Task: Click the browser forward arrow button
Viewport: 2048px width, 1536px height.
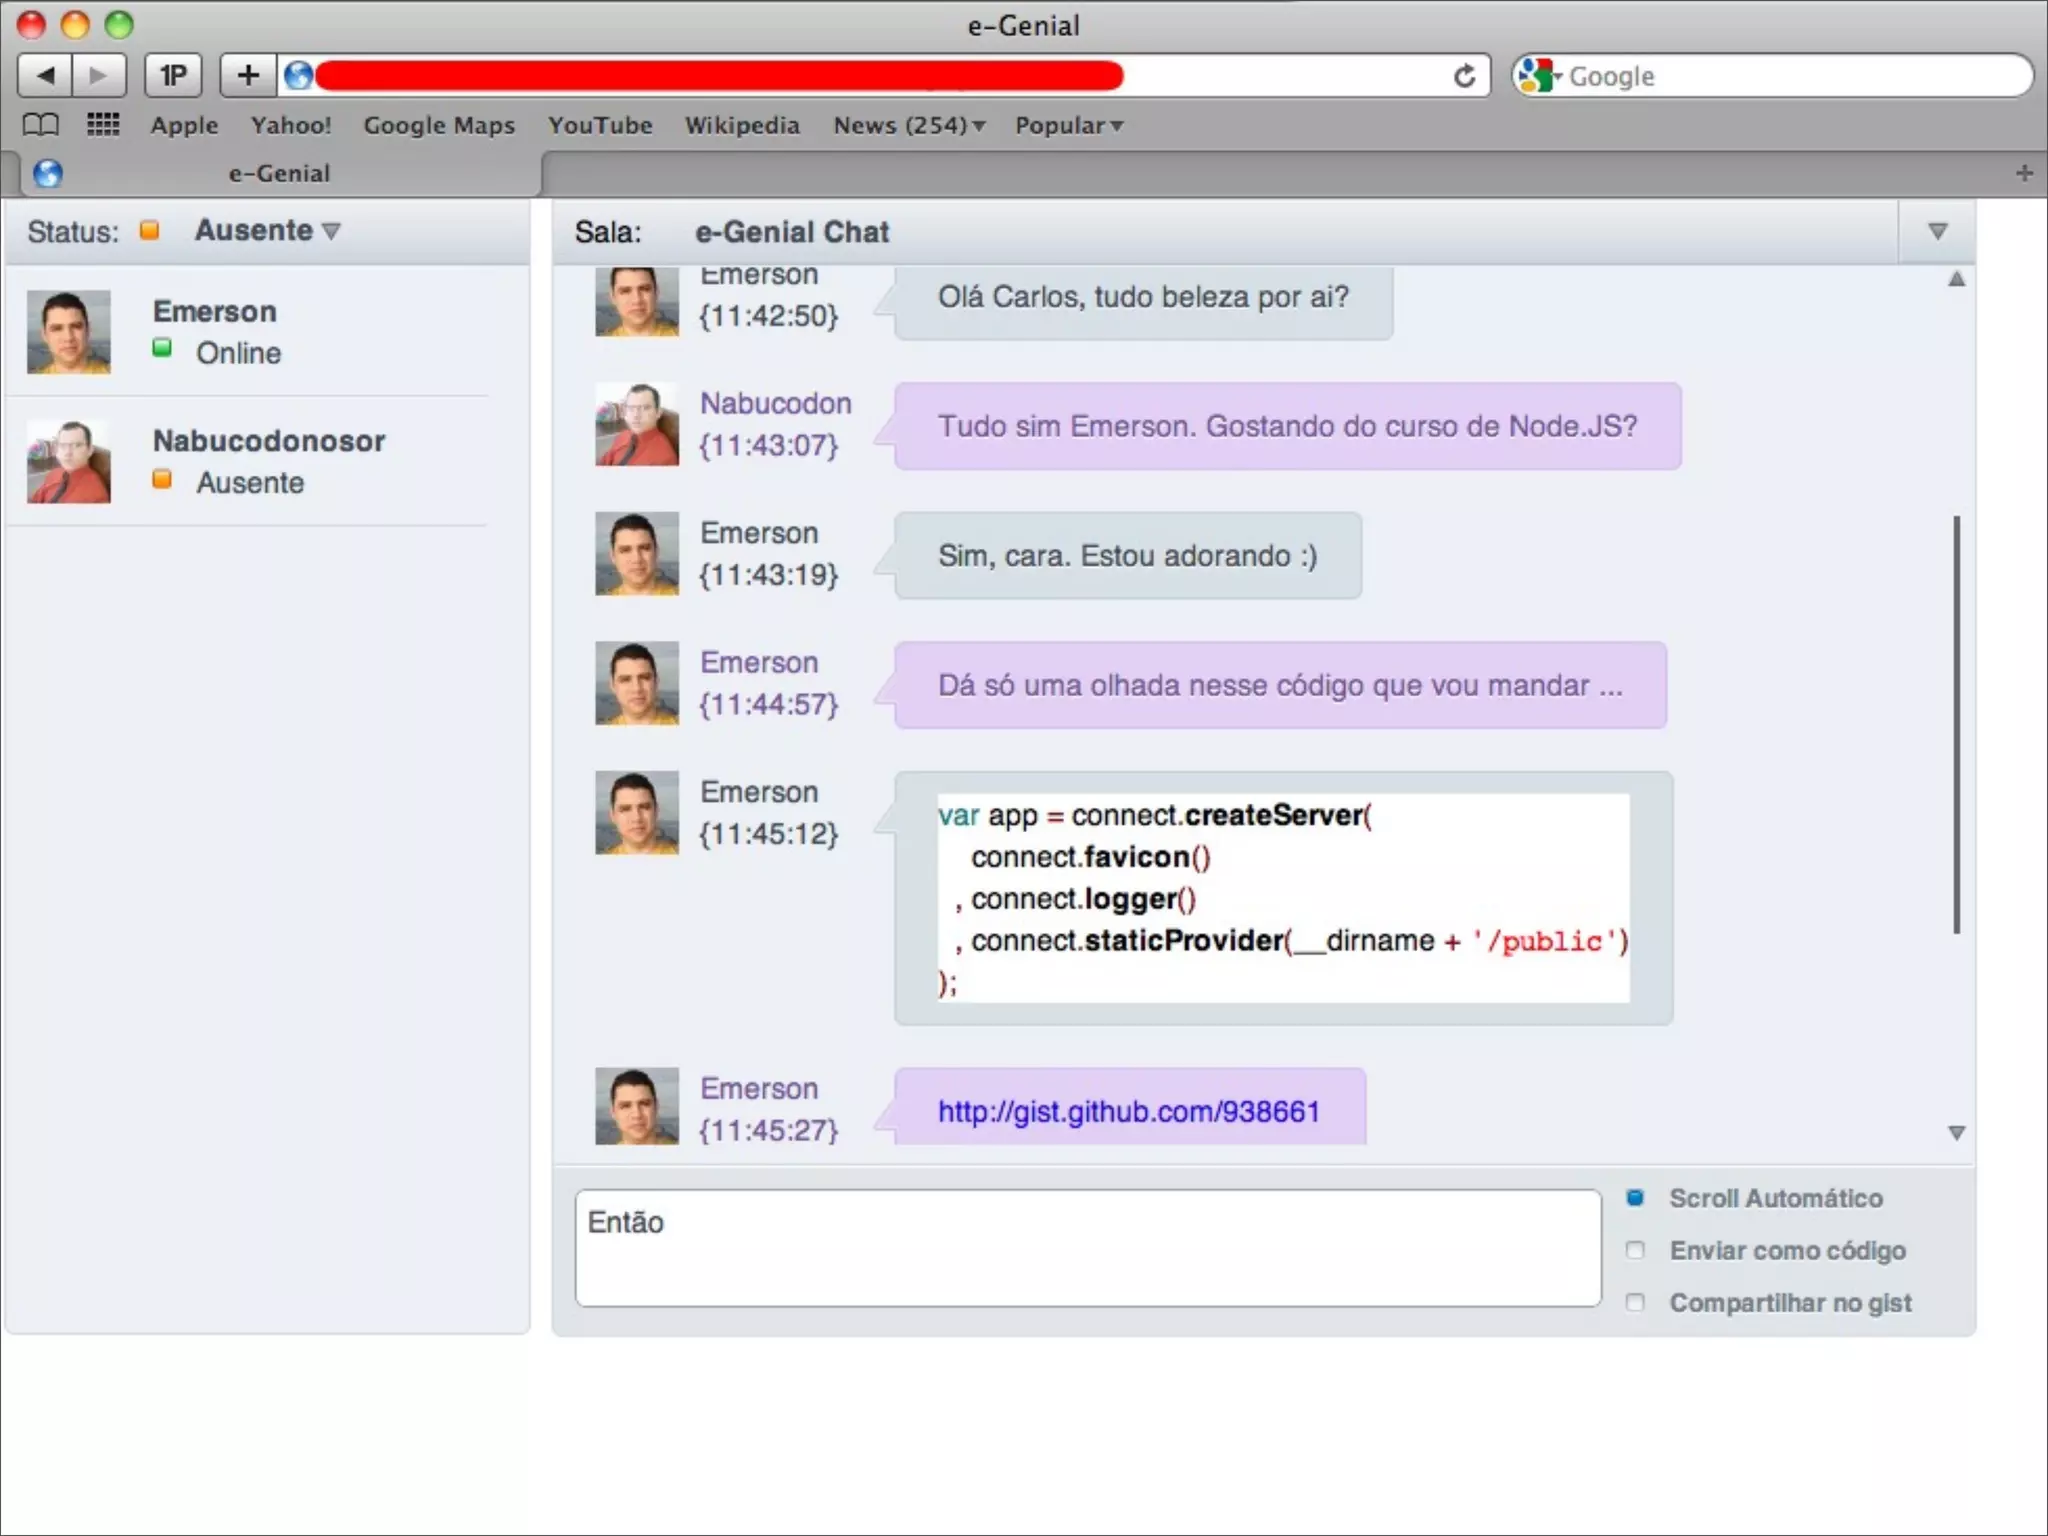Action: (x=98, y=75)
